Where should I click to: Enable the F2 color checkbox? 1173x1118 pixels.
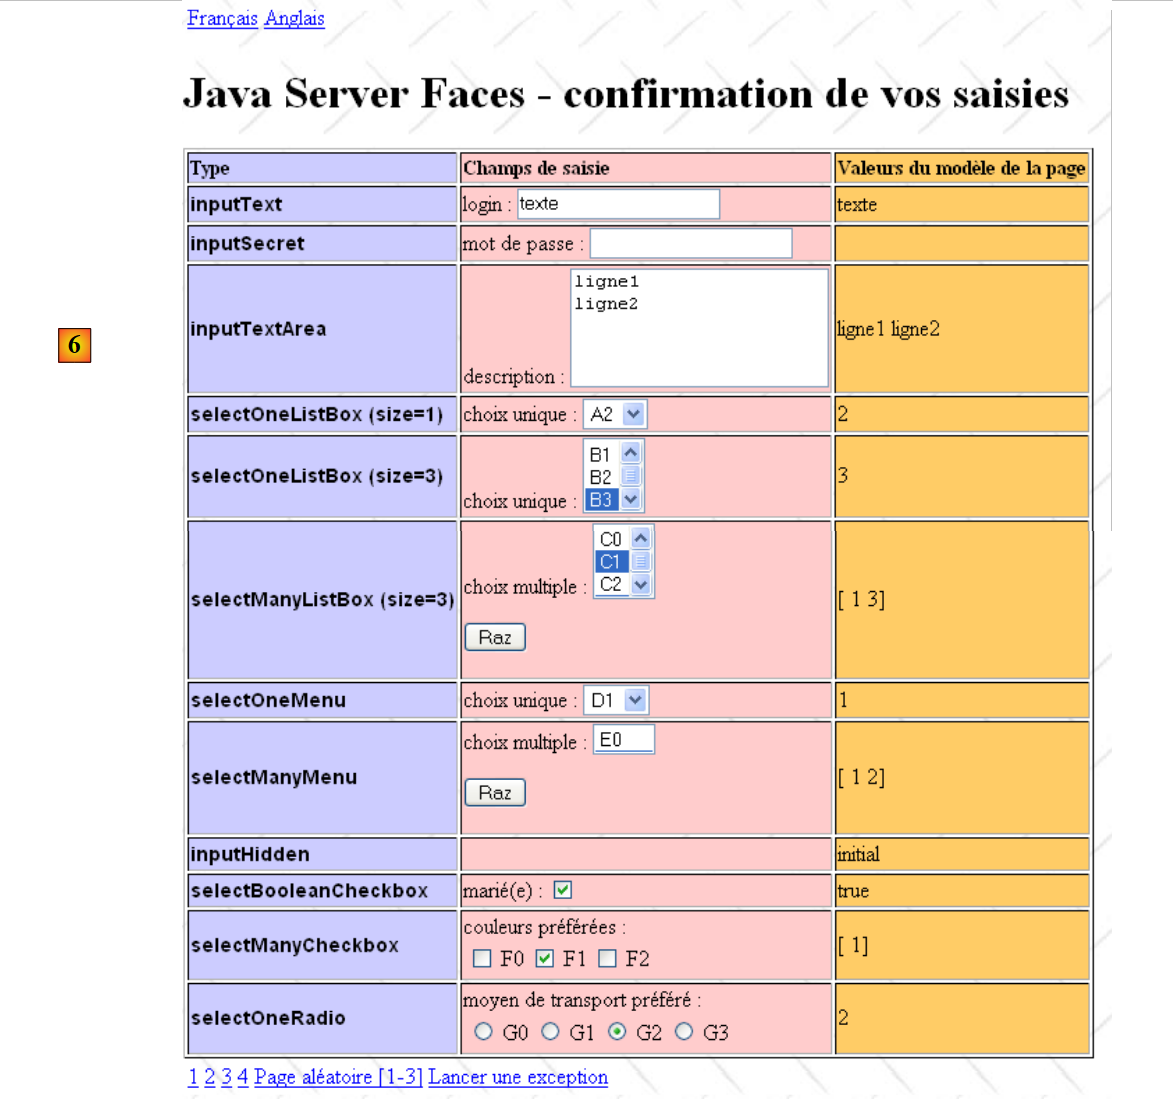607,959
